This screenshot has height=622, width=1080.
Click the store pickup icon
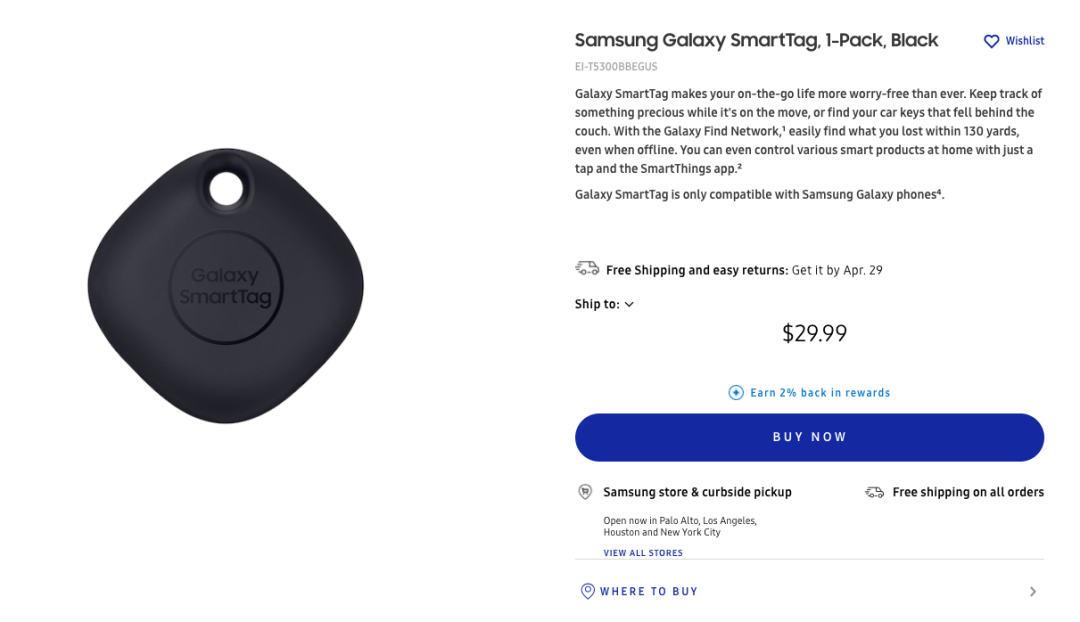click(x=585, y=492)
